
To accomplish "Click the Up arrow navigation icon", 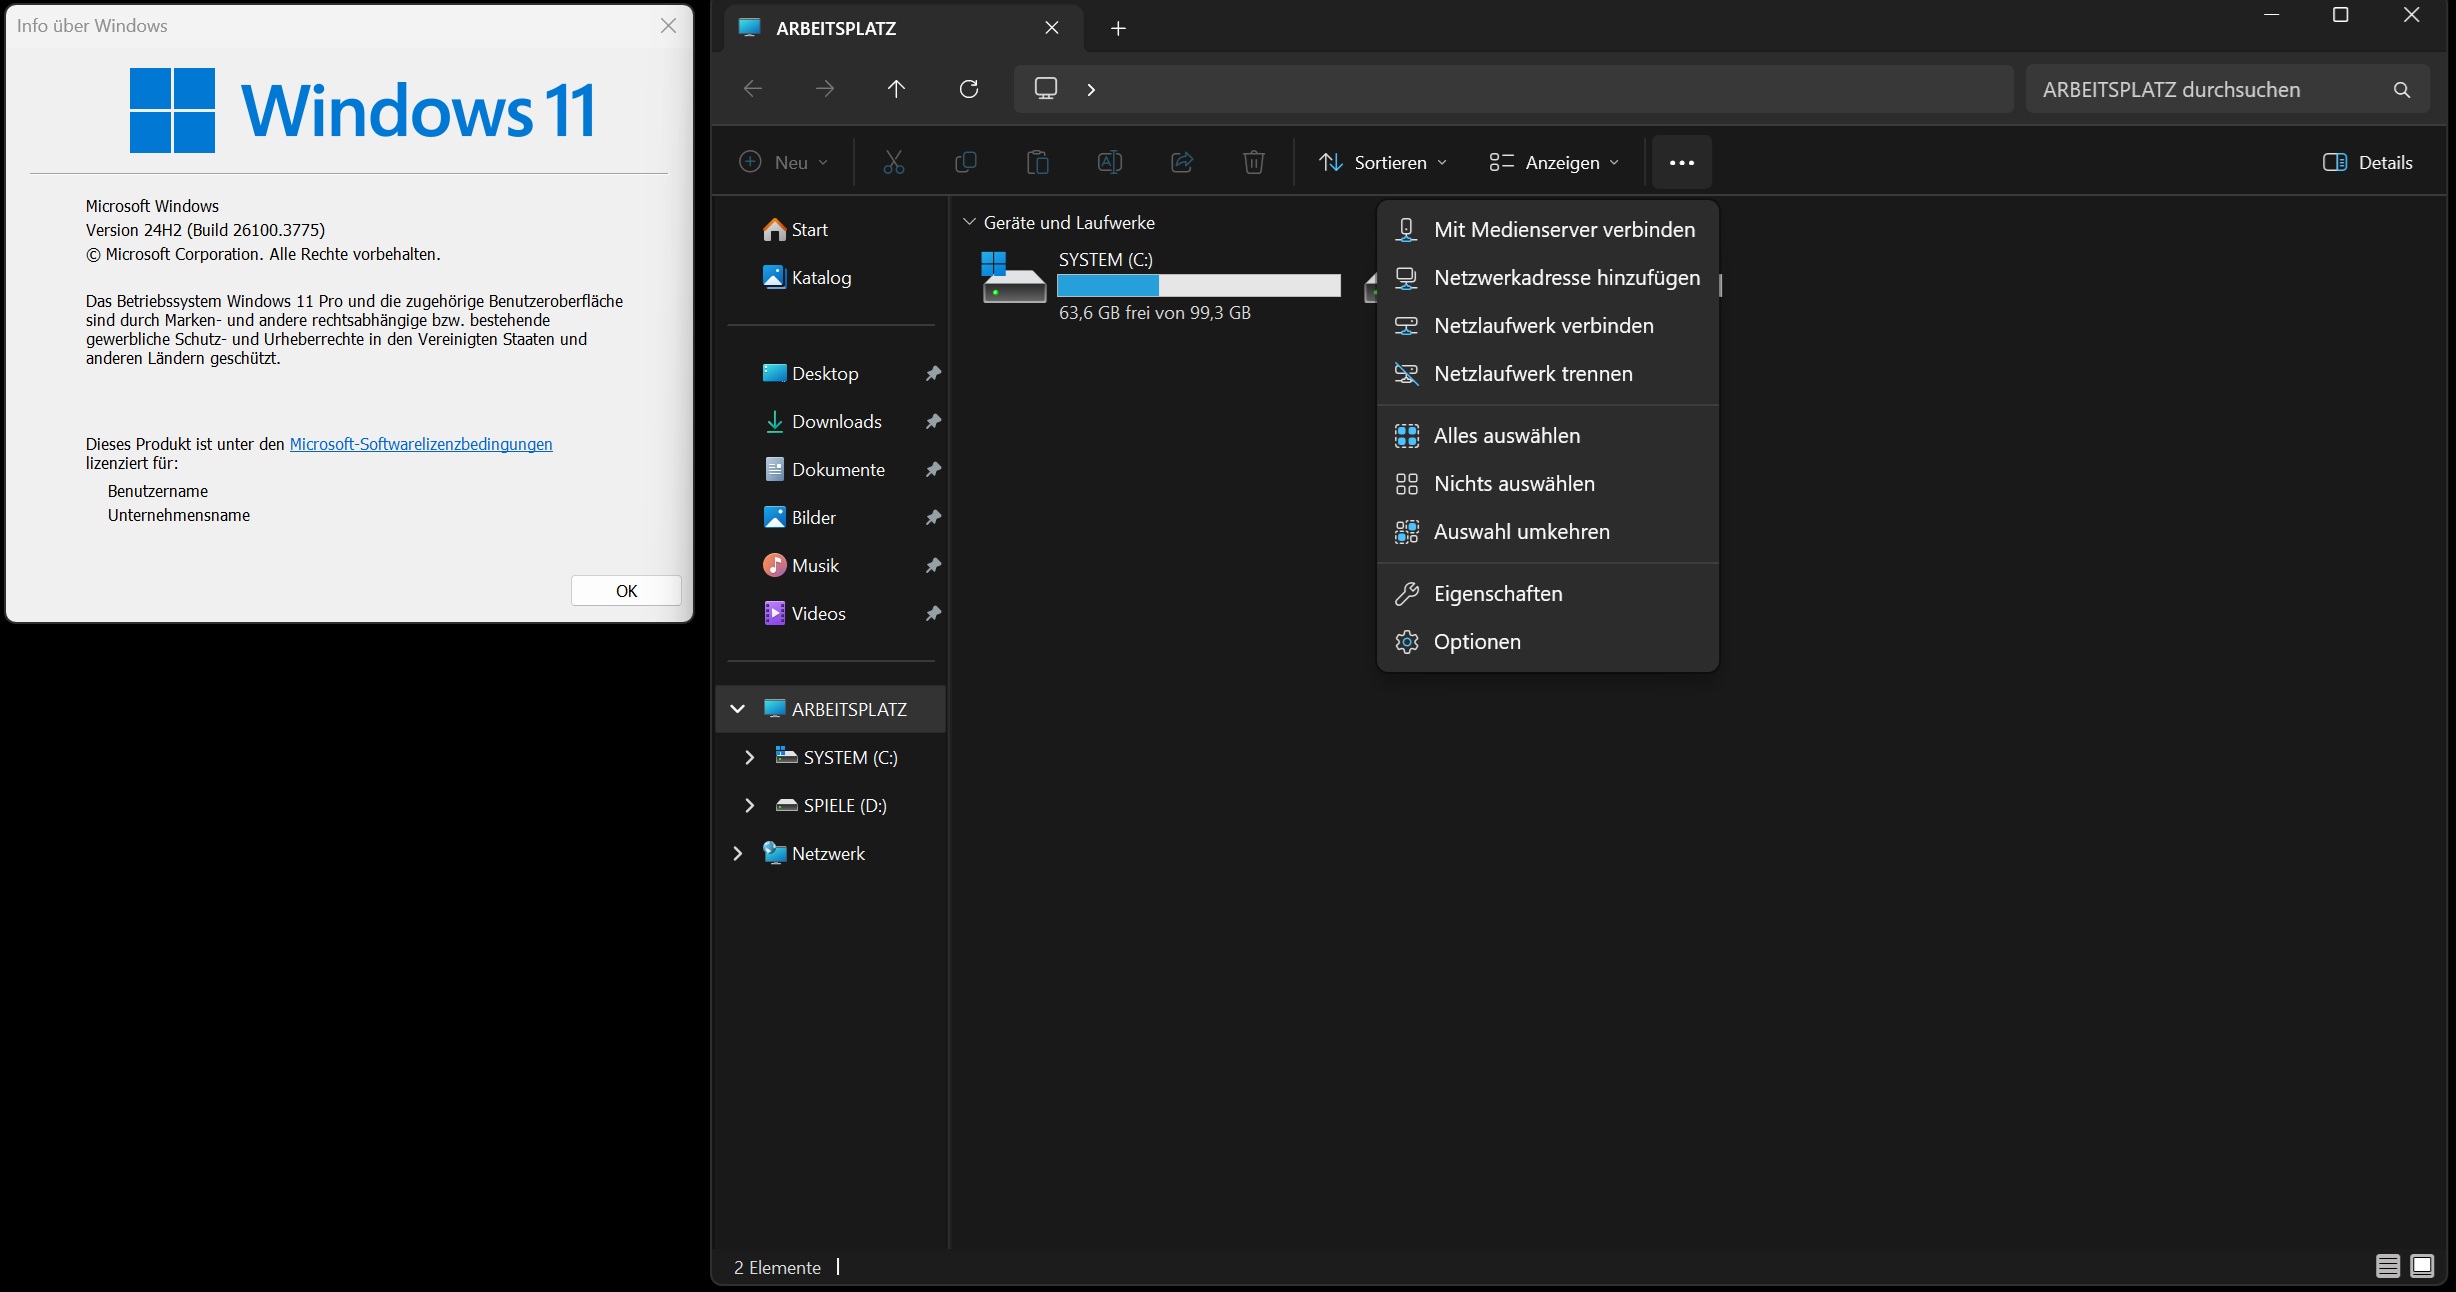I will click(x=896, y=89).
